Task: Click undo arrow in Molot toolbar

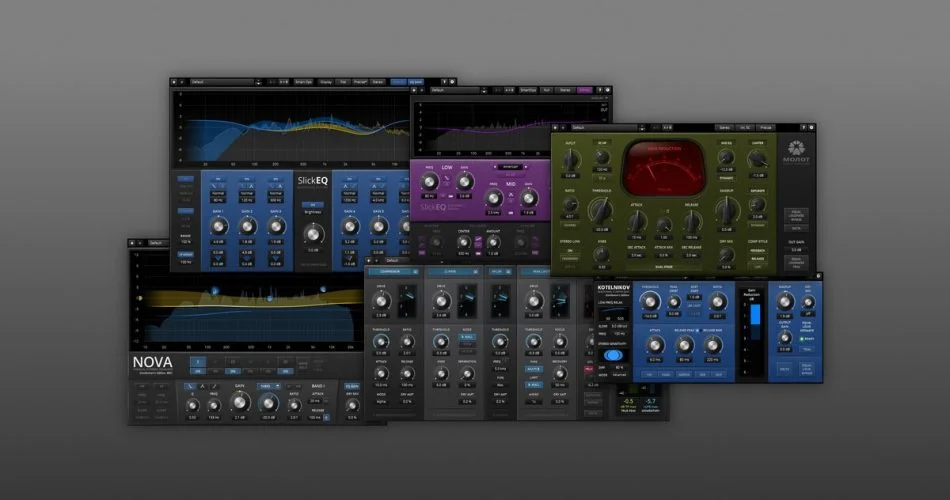Action: (x=556, y=128)
